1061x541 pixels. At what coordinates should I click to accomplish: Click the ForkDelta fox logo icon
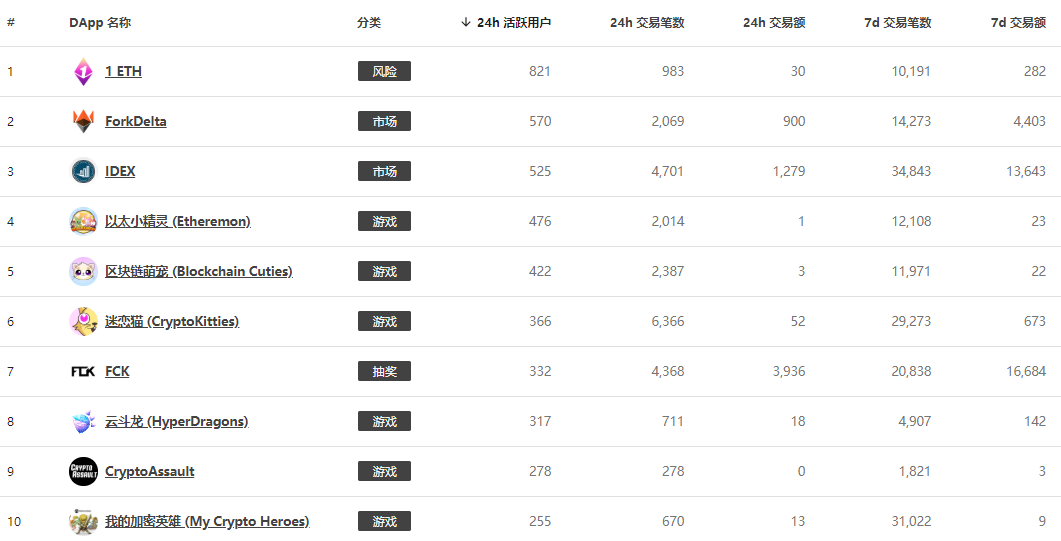click(x=83, y=121)
